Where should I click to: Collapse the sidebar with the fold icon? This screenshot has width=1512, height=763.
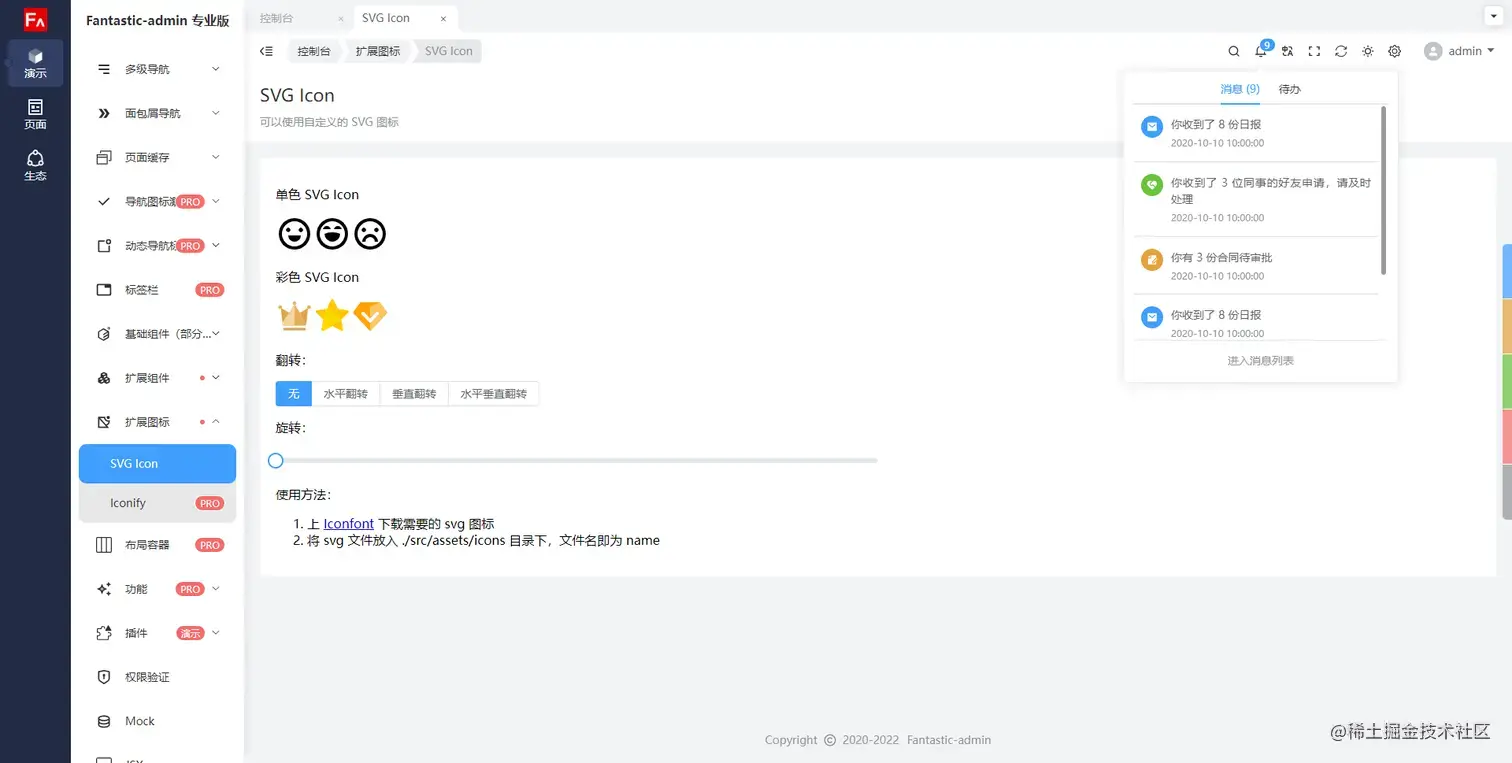tap(266, 51)
